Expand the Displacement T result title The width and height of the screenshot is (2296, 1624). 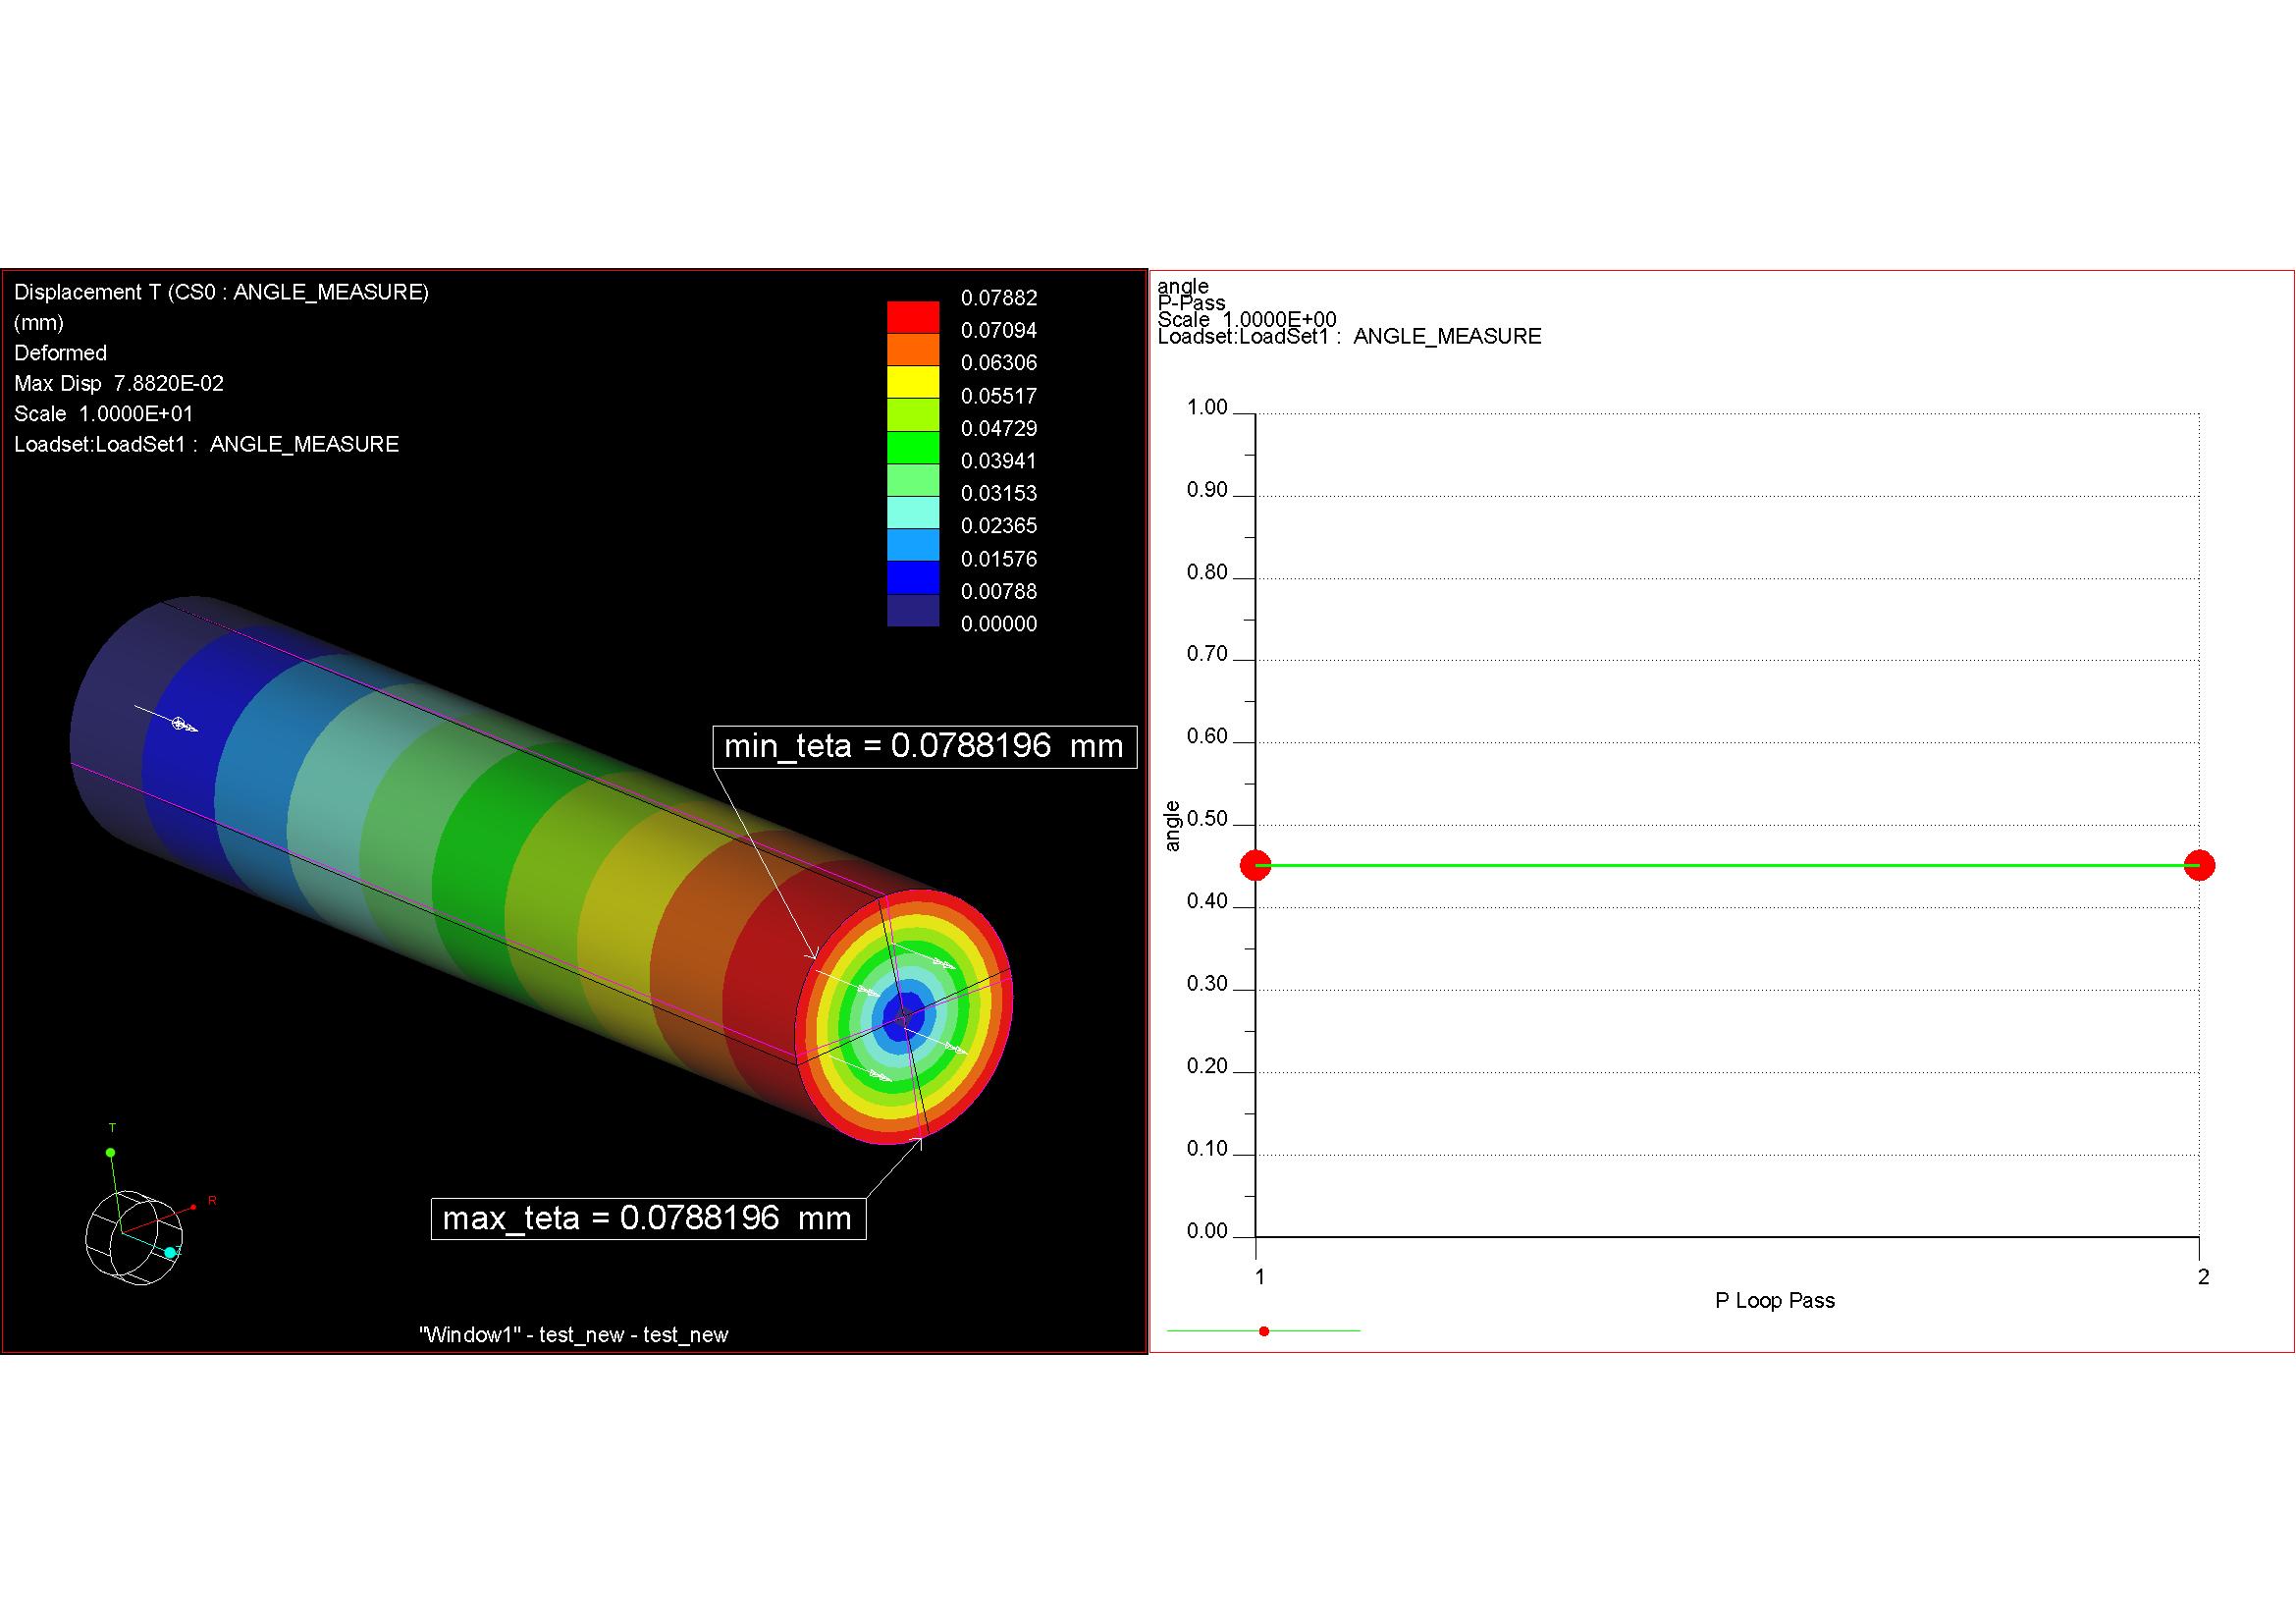[x=222, y=293]
